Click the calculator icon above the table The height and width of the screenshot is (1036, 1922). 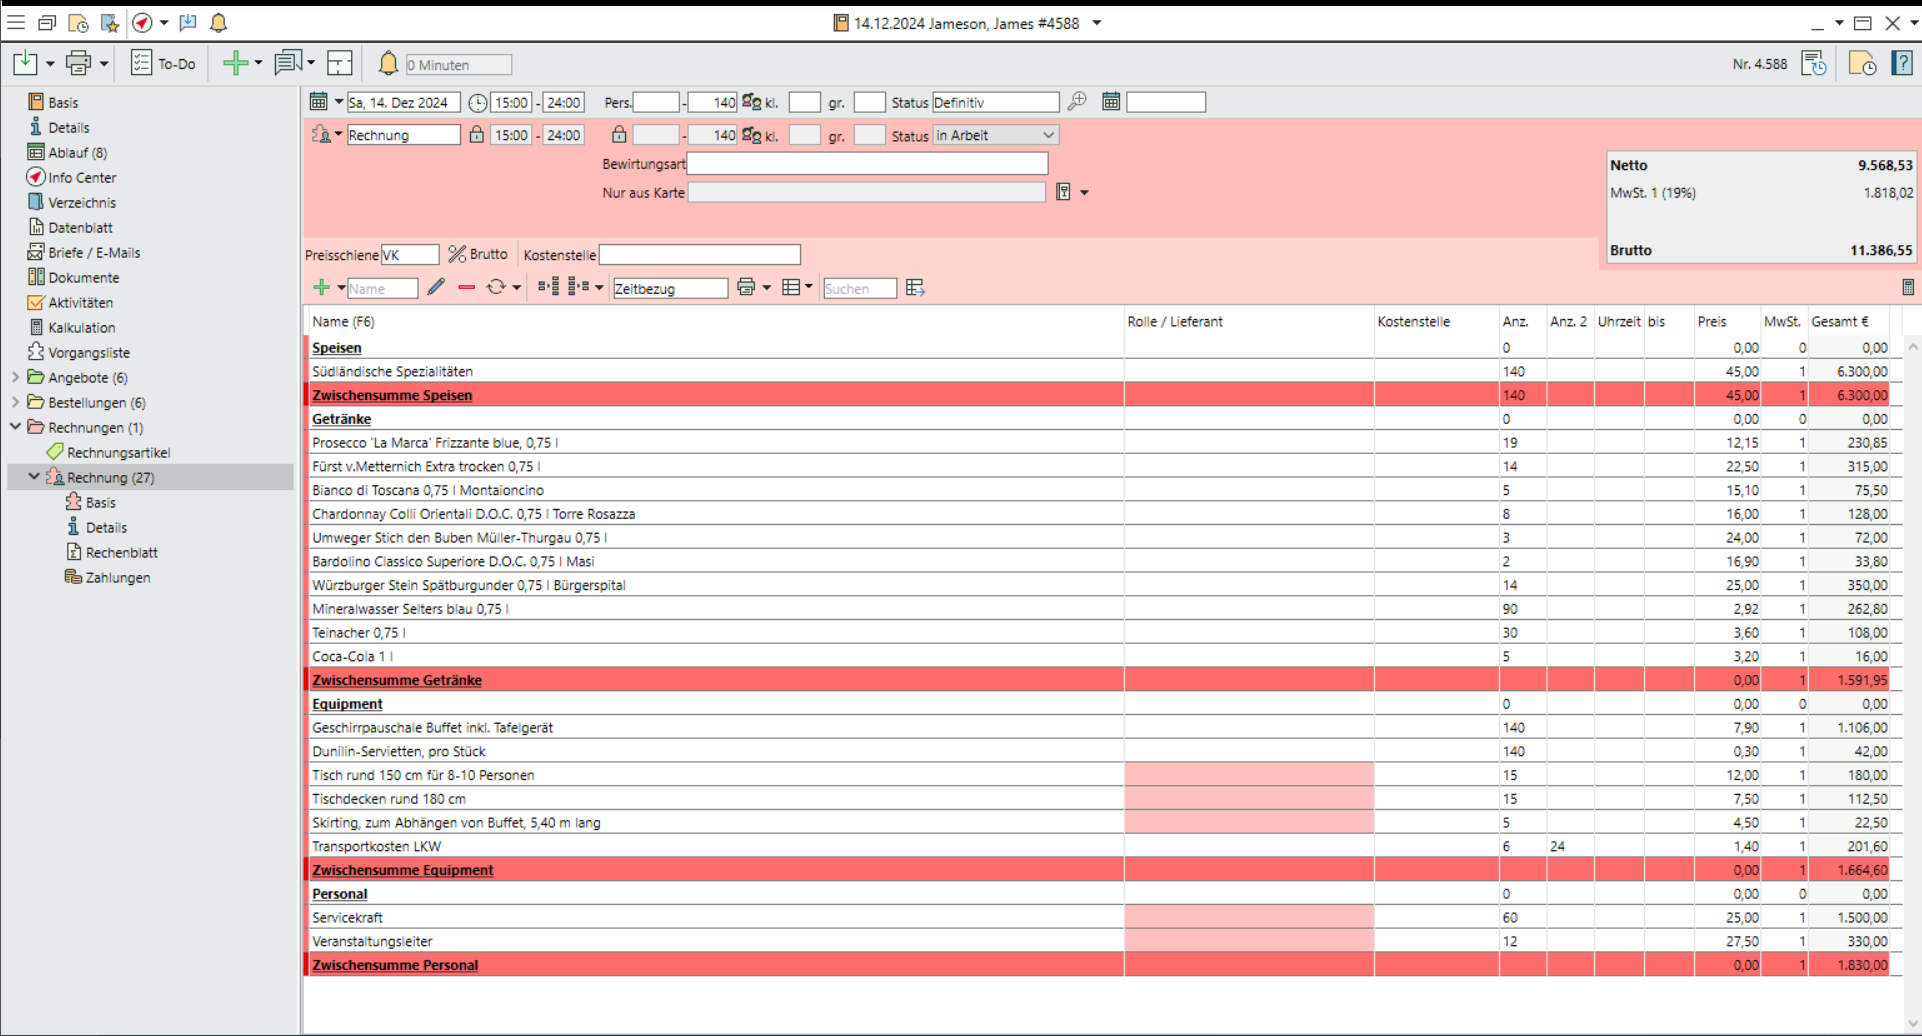pyautogui.click(x=1907, y=288)
